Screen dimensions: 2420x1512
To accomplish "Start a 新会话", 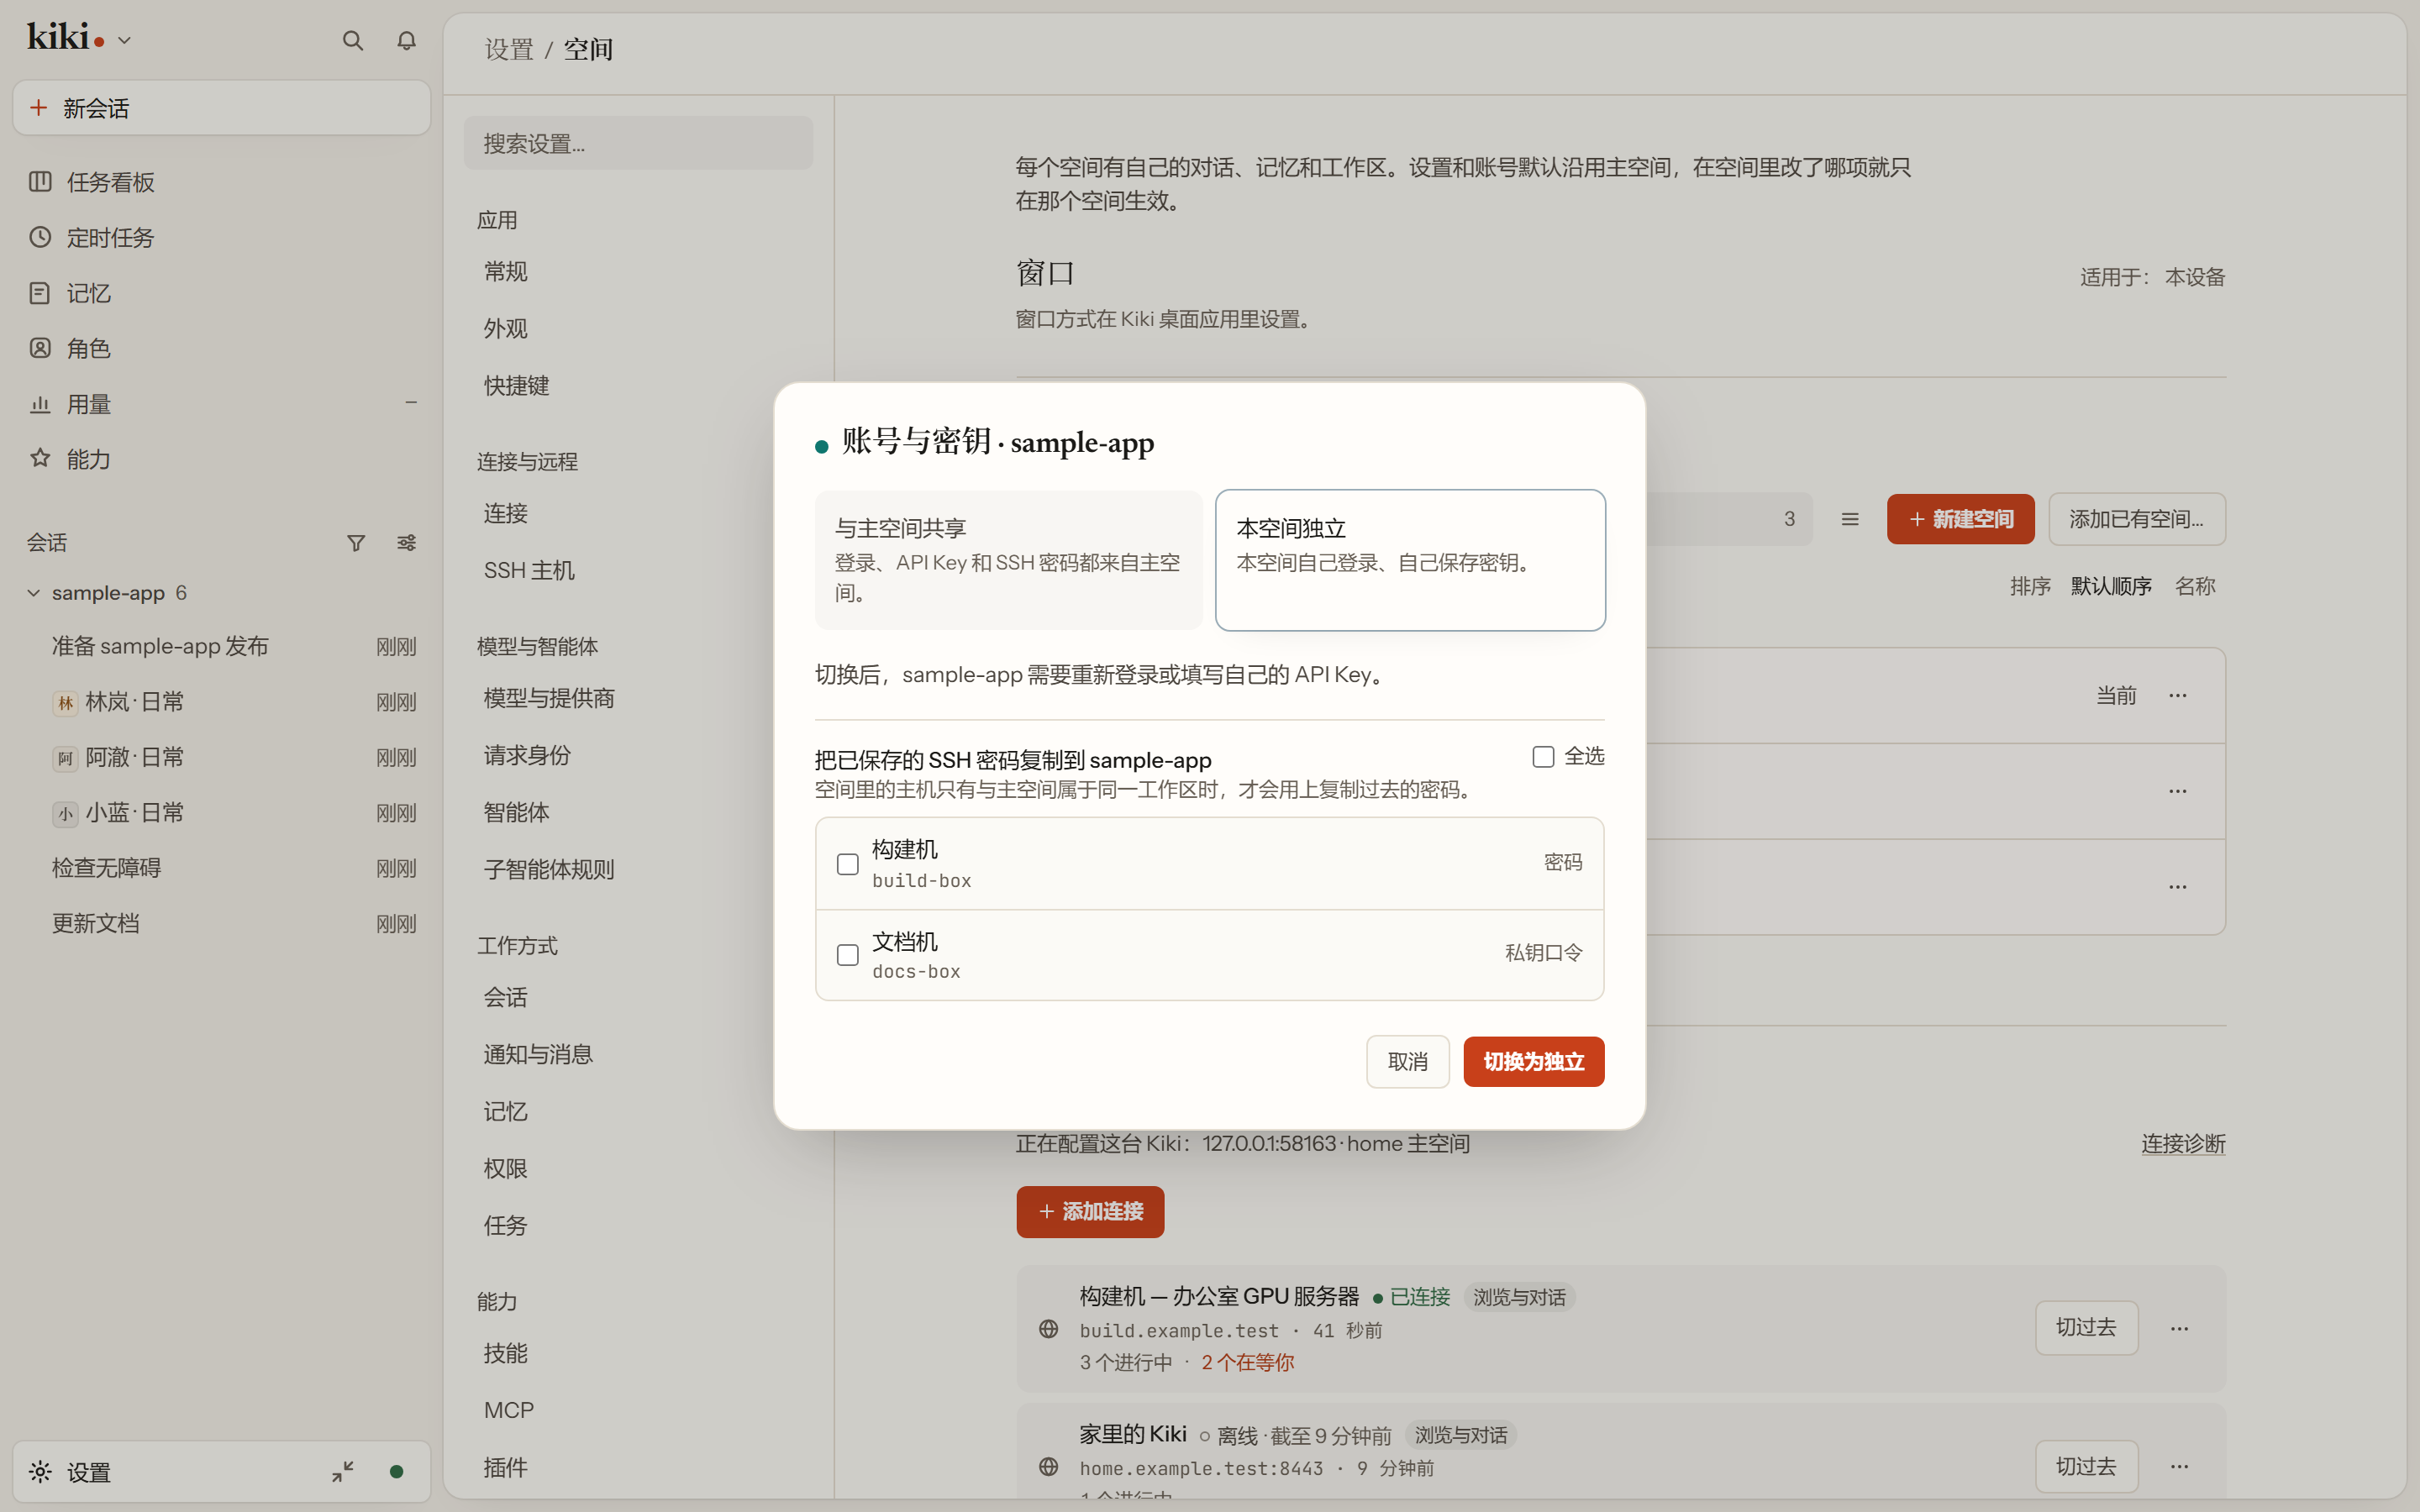I will click(222, 108).
